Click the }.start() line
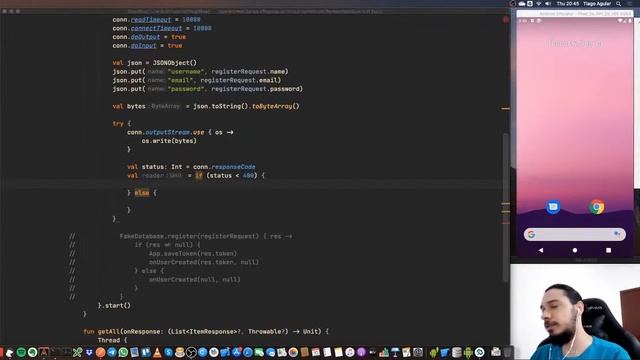 114,305
